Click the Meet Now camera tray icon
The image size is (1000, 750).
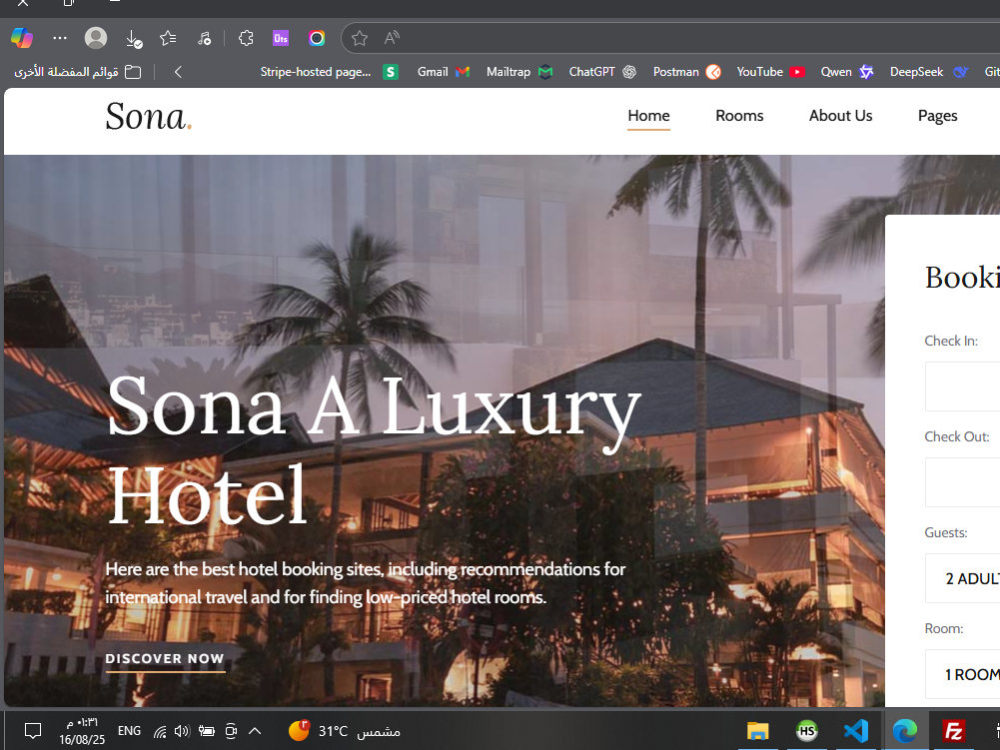tap(232, 732)
